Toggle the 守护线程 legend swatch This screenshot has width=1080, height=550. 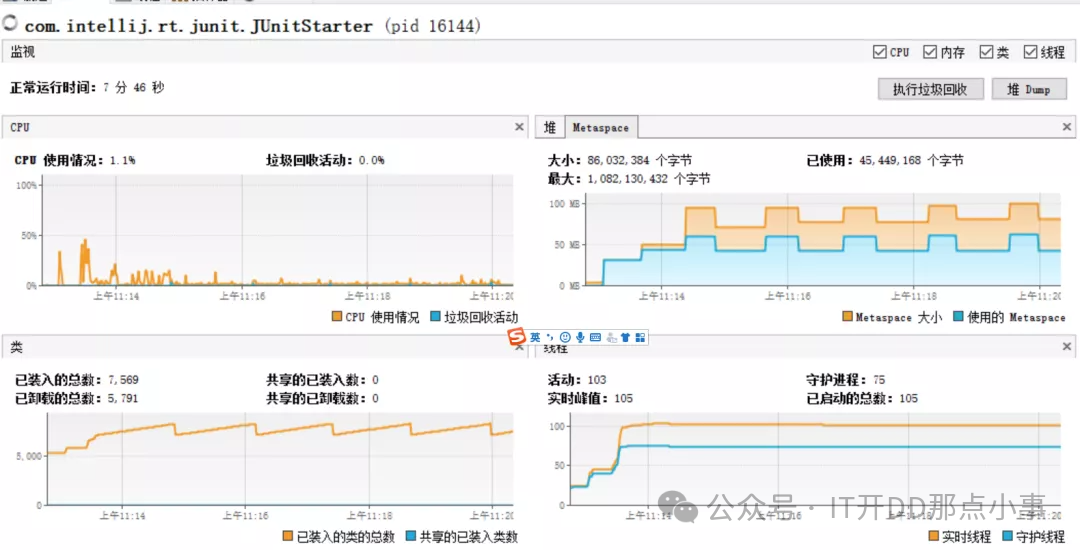[x=1008, y=537]
